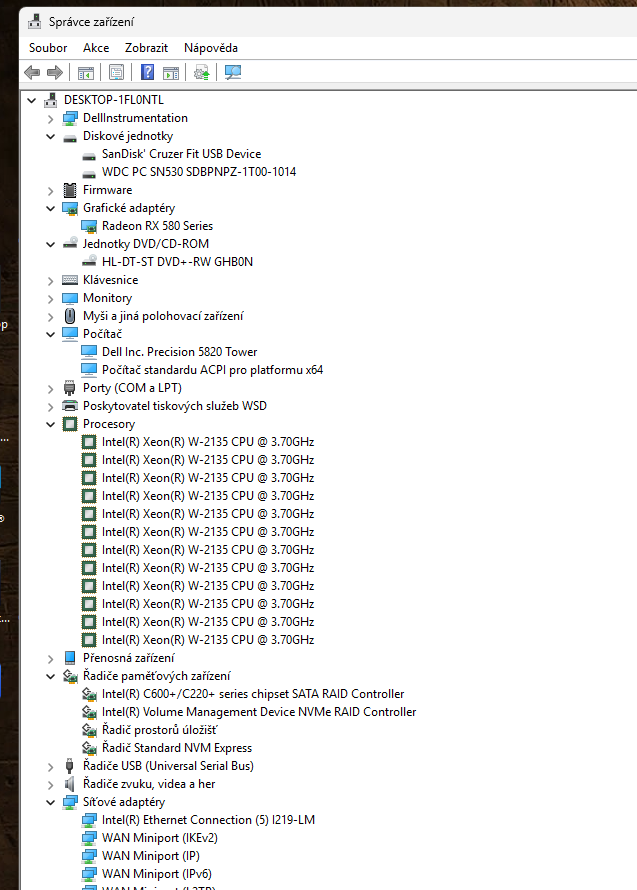Viewport: 637px width, 890px height.
Task: Expand the Monitory node
Action: [51, 299]
